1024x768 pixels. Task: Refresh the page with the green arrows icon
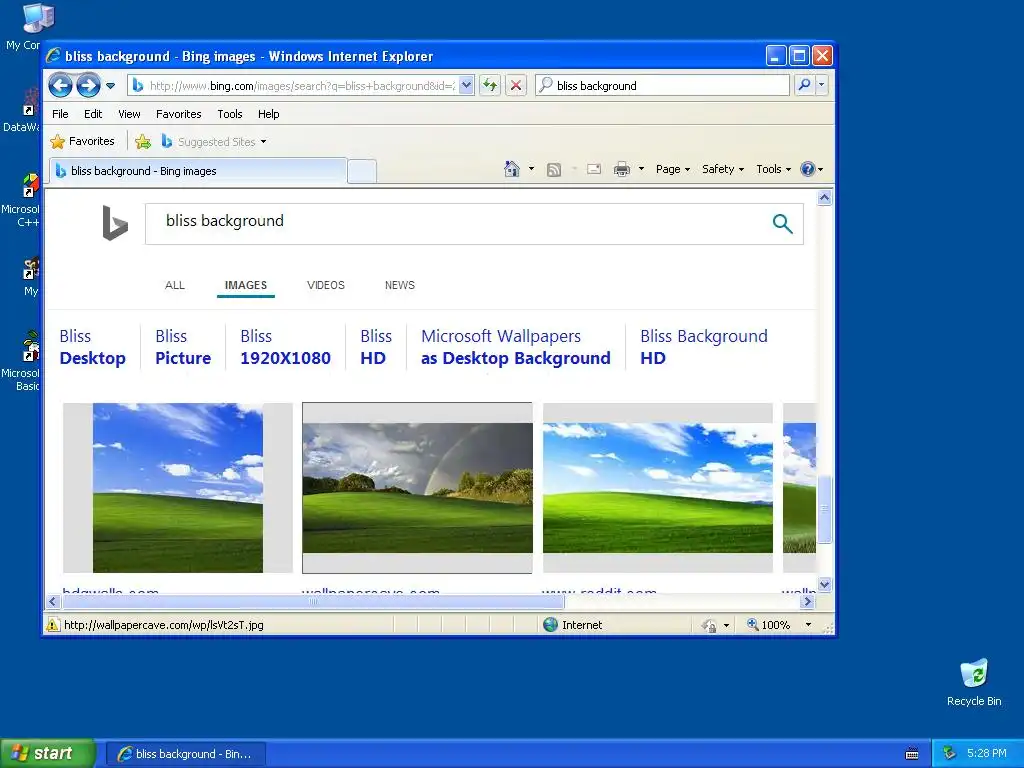(x=490, y=86)
